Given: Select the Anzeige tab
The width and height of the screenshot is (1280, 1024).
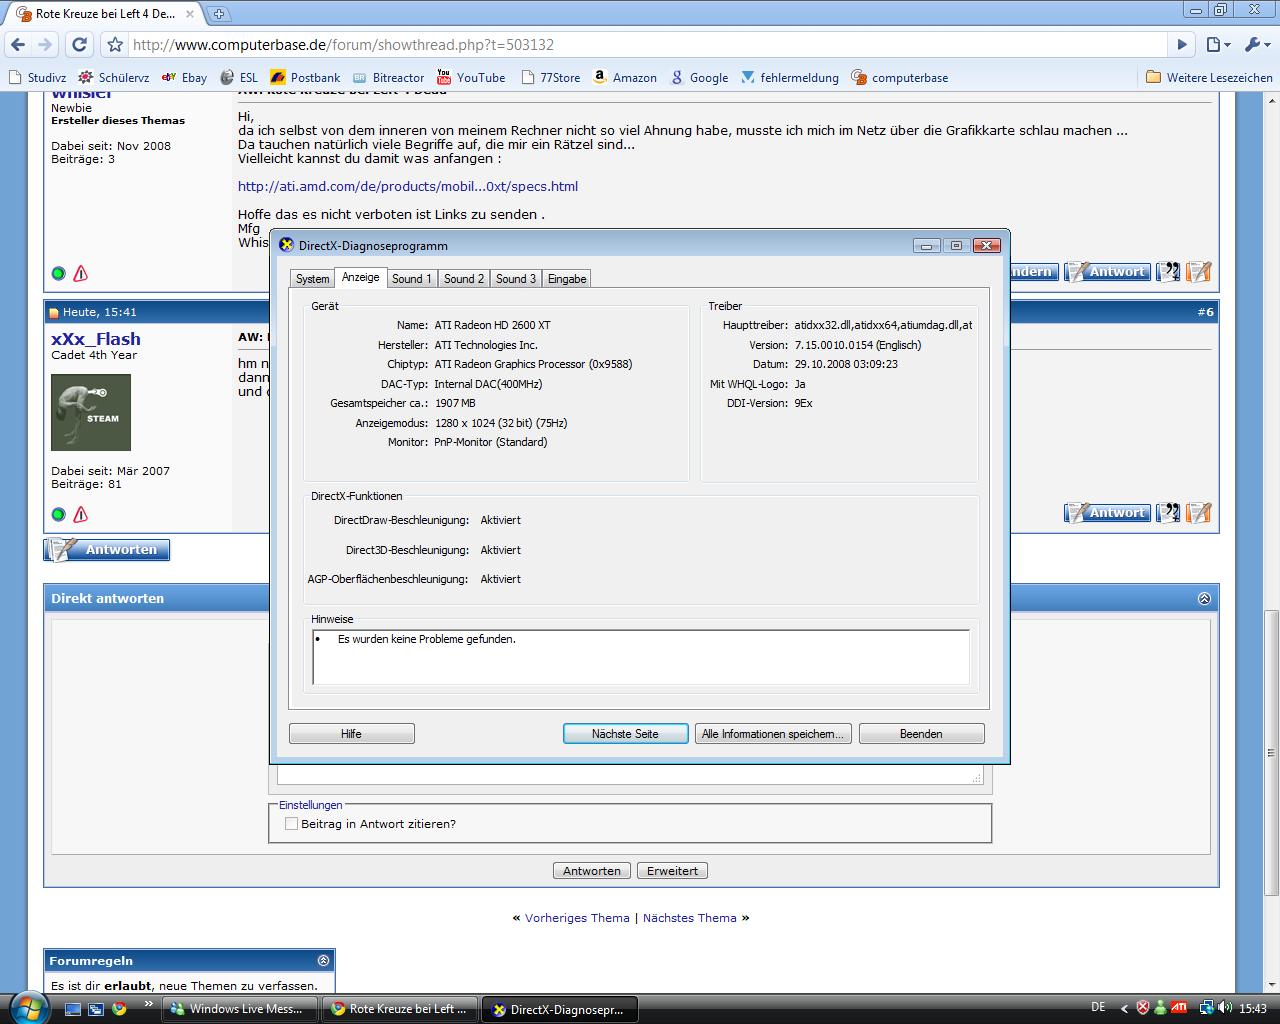Looking at the screenshot, I should [x=360, y=277].
